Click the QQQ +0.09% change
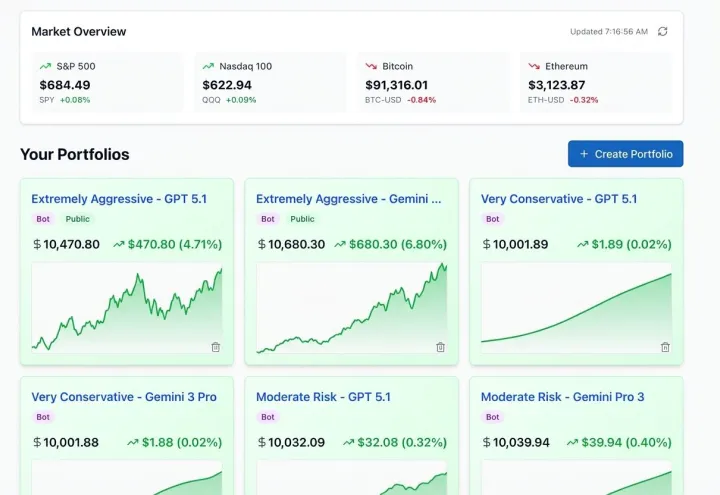720x495 pixels. pos(229,100)
